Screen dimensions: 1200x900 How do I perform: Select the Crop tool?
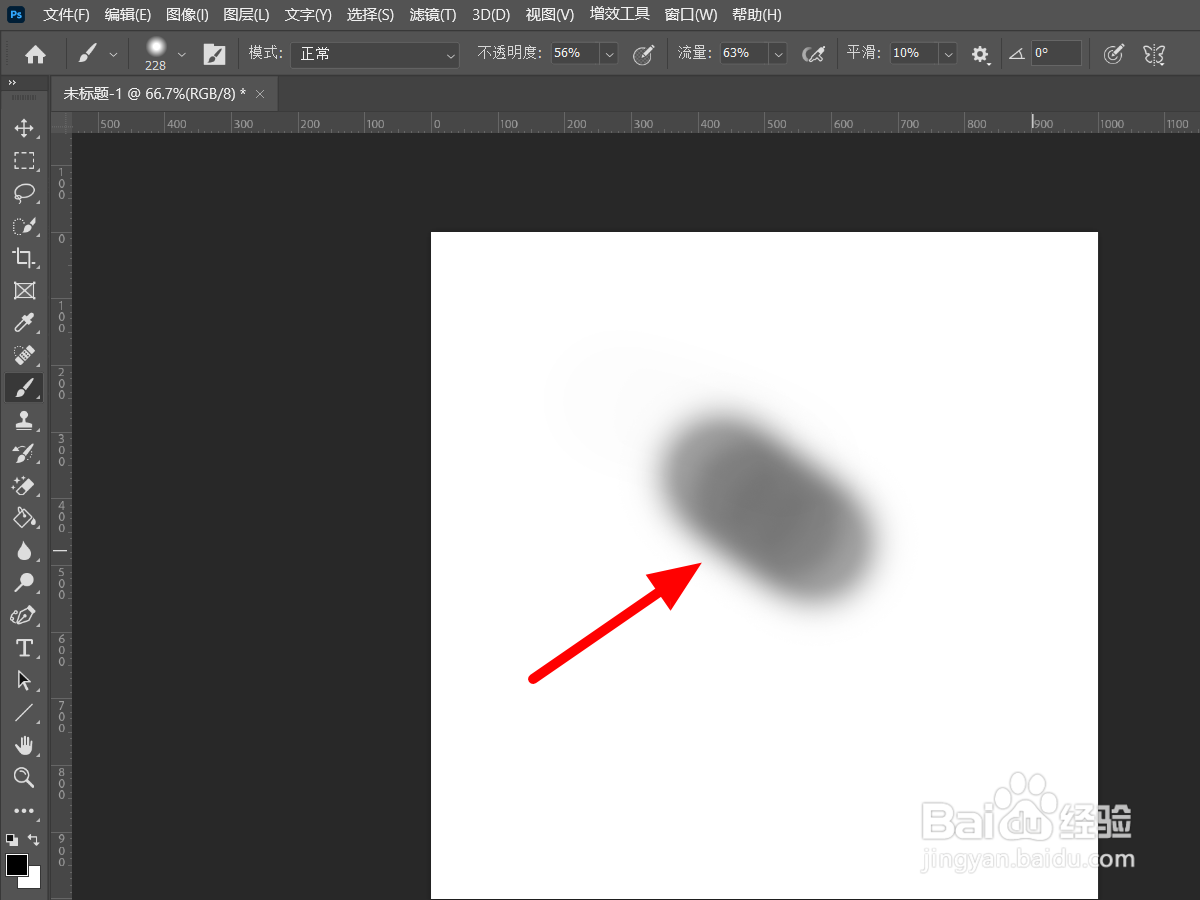click(x=24, y=258)
